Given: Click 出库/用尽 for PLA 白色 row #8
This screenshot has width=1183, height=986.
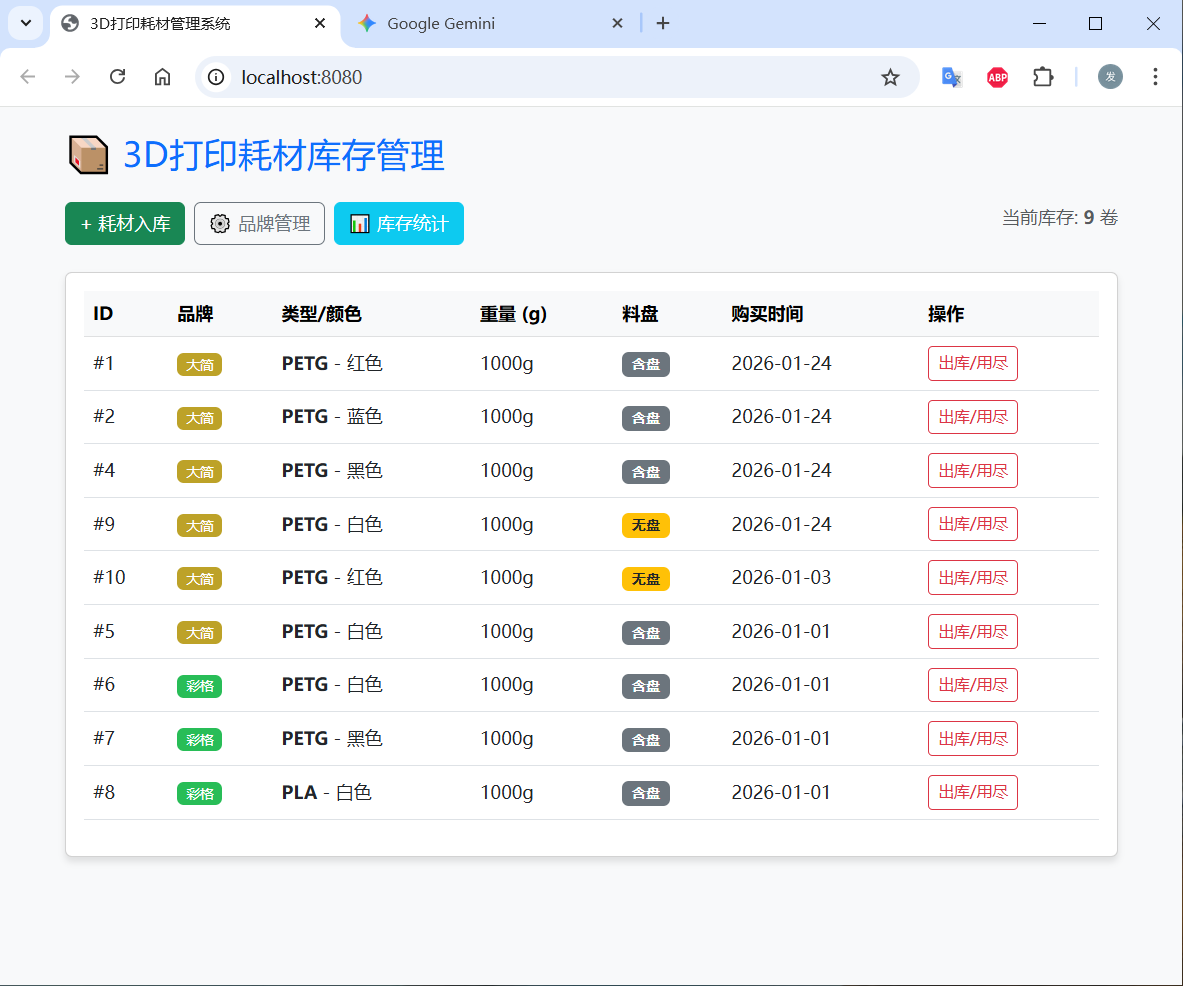Looking at the screenshot, I should coord(972,793).
